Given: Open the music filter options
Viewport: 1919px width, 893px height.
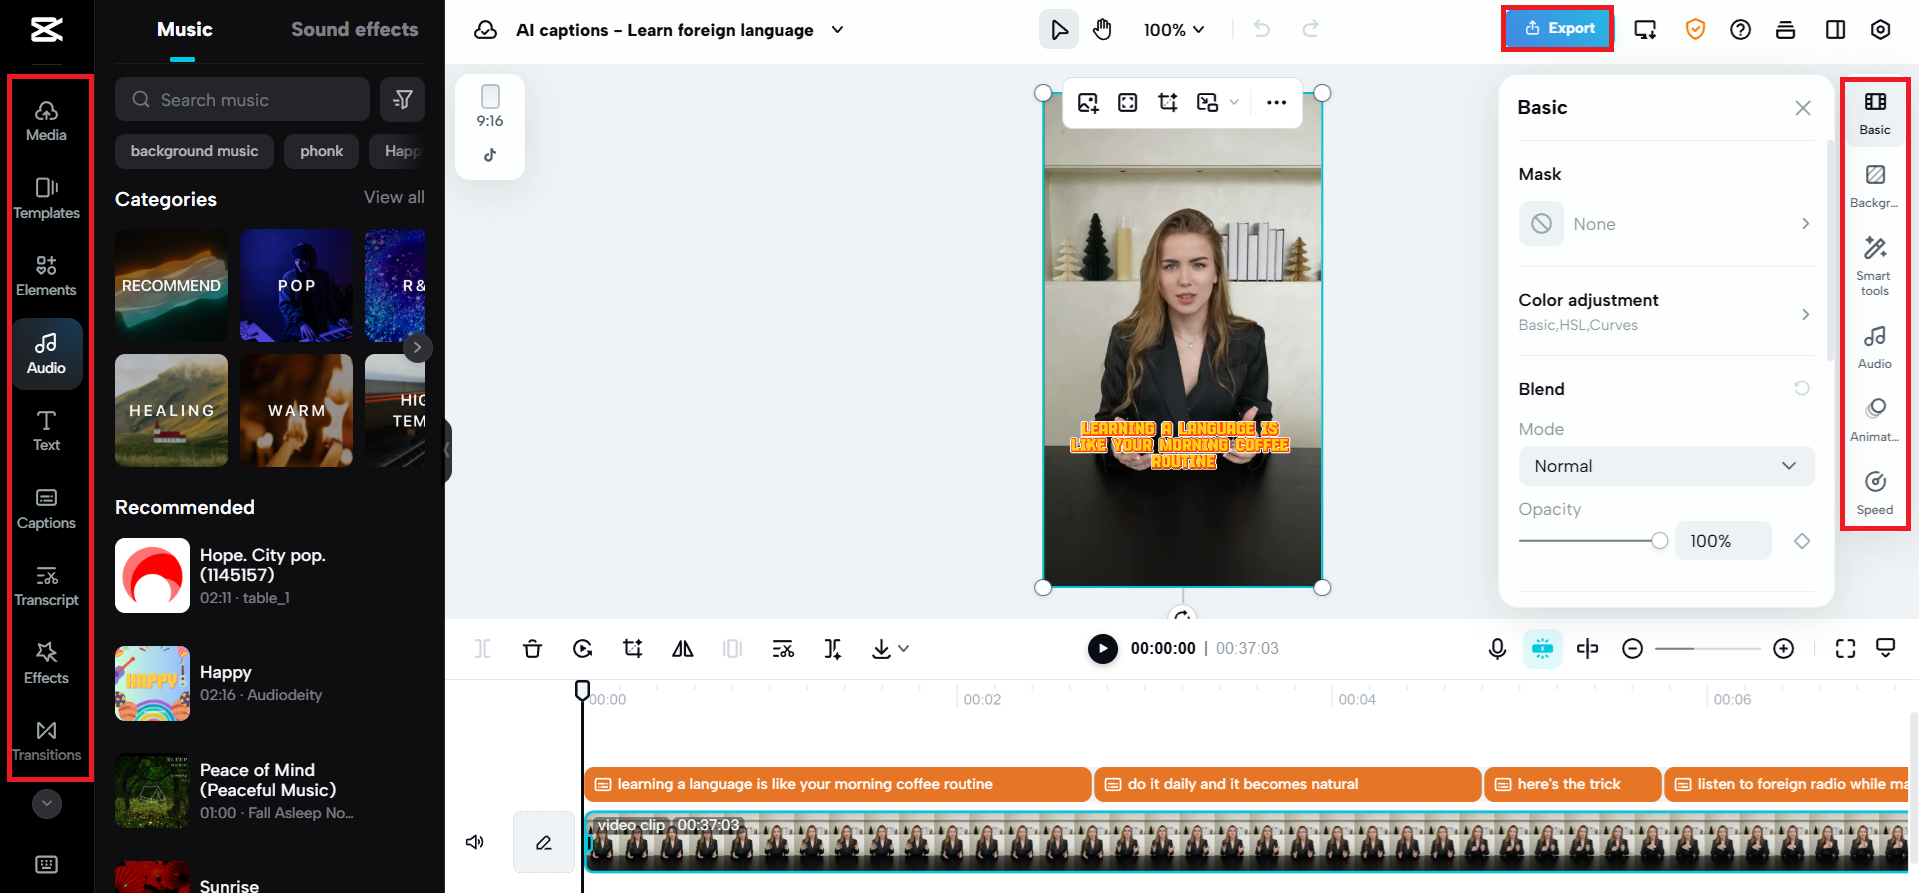Looking at the screenshot, I should point(403,100).
